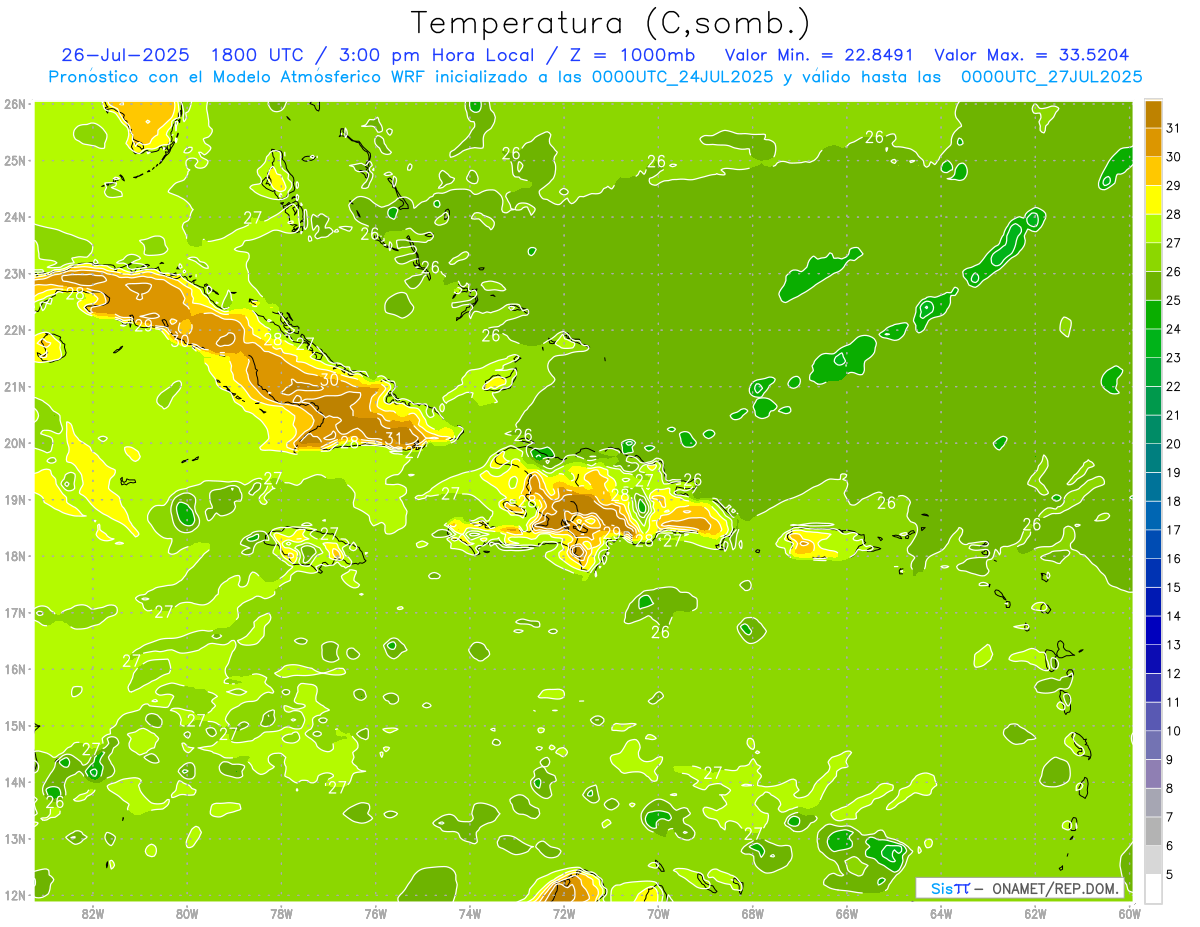
Task: Click the 17N latitude axis label
Action: click(x=14, y=612)
